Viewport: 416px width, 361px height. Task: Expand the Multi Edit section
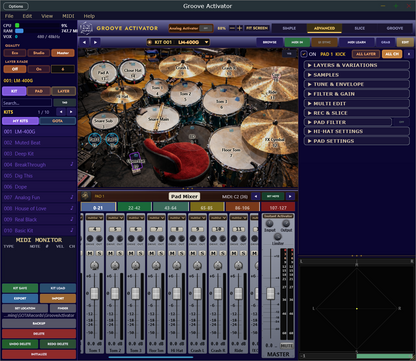pos(357,104)
